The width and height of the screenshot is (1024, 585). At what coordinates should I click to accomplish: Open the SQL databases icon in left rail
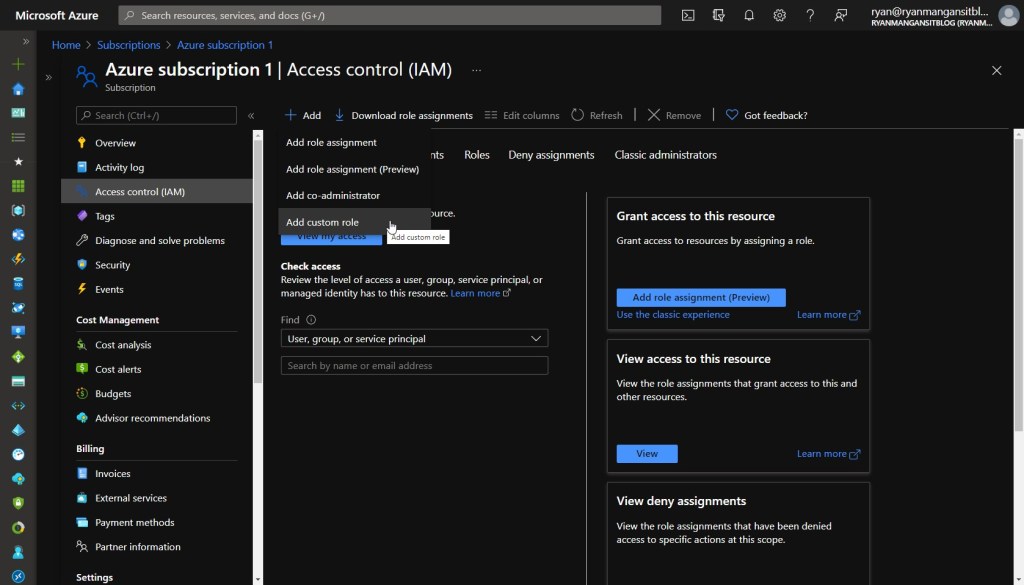pyautogui.click(x=18, y=283)
